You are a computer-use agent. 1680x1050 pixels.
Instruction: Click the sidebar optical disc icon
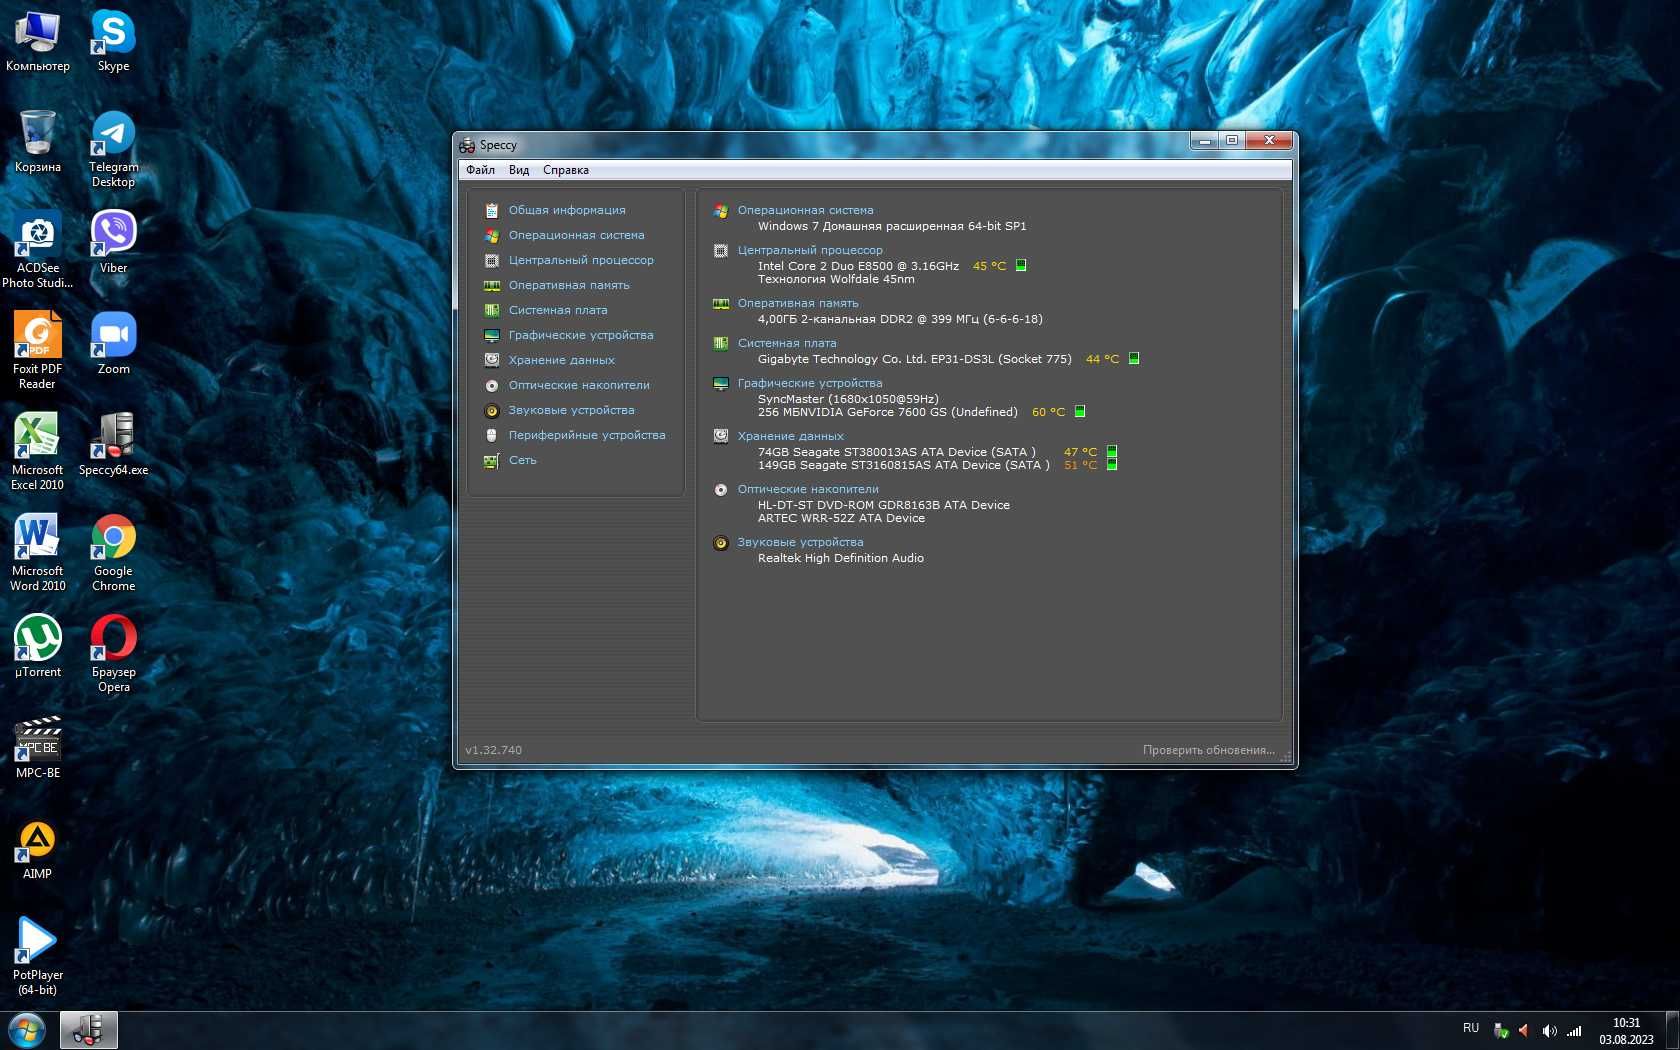[x=491, y=385]
